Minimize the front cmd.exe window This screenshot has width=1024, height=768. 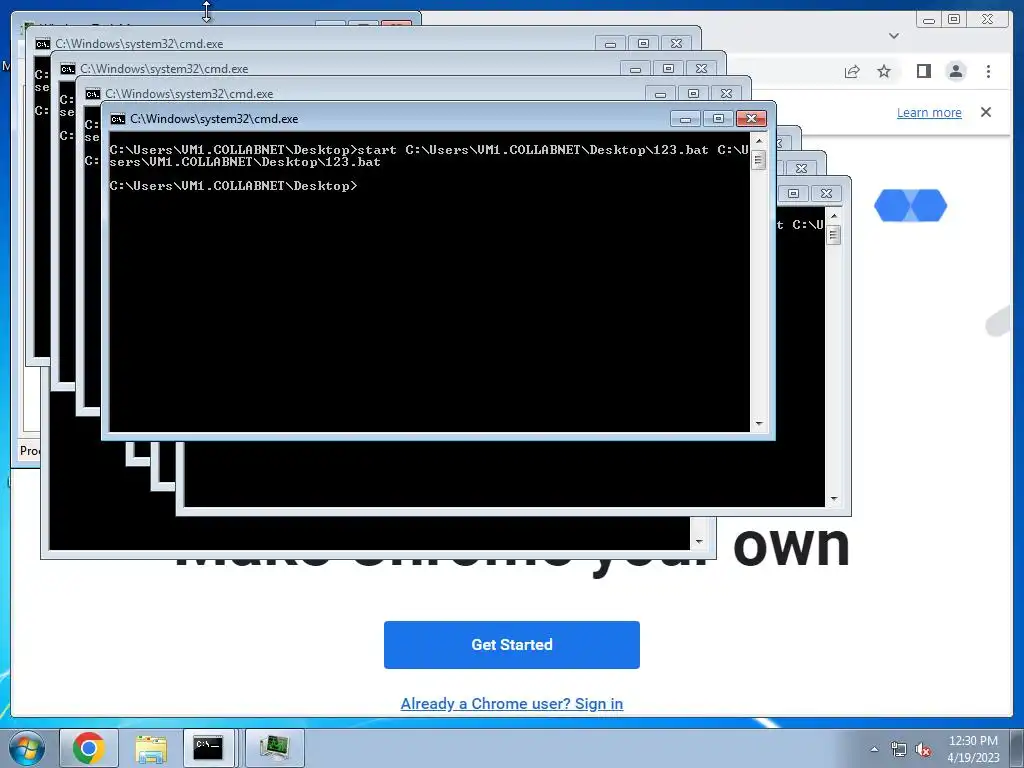(685, 118)
